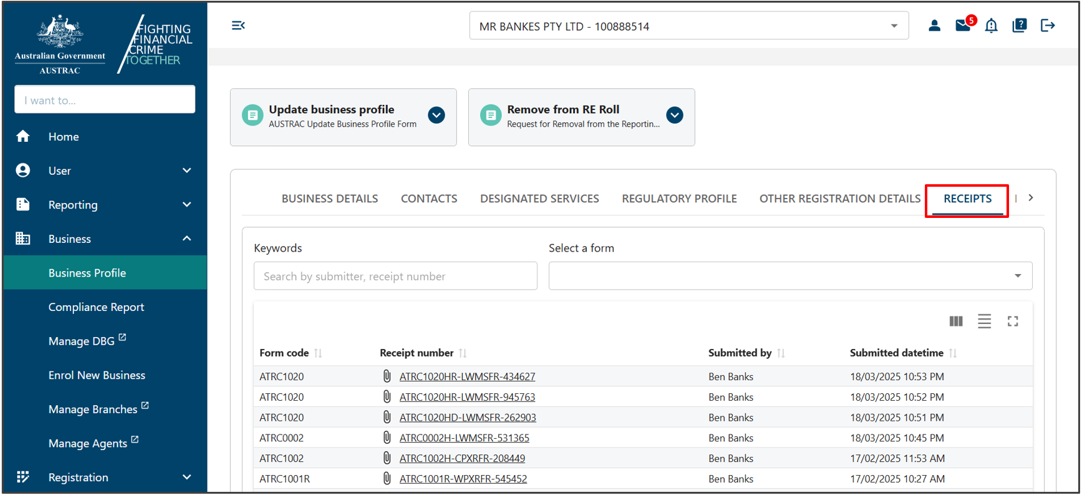Open Manage Branches external link

point(98,409)
